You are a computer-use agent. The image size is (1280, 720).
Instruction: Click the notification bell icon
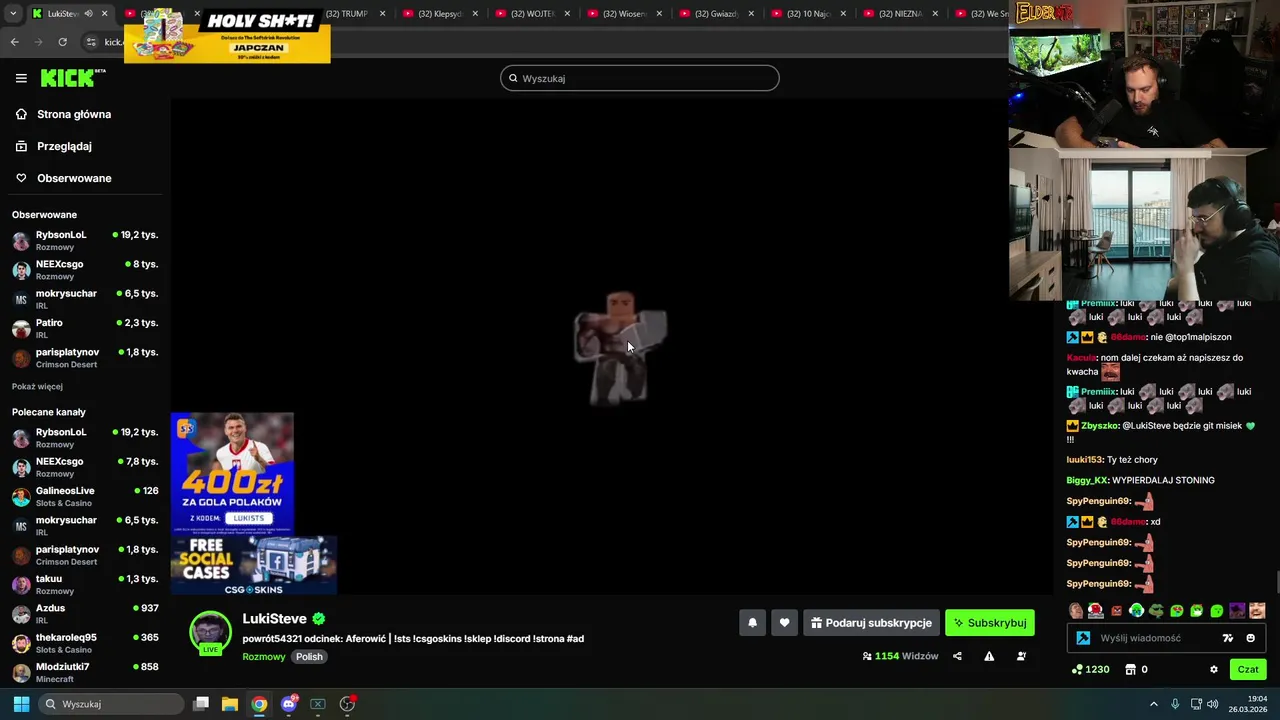752,623
